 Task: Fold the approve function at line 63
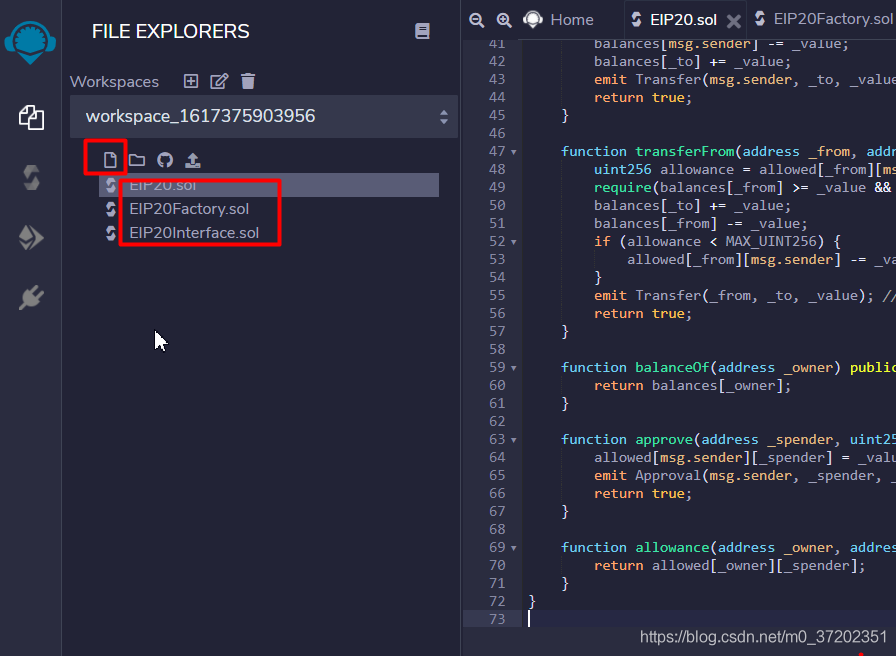coord(514,440)
